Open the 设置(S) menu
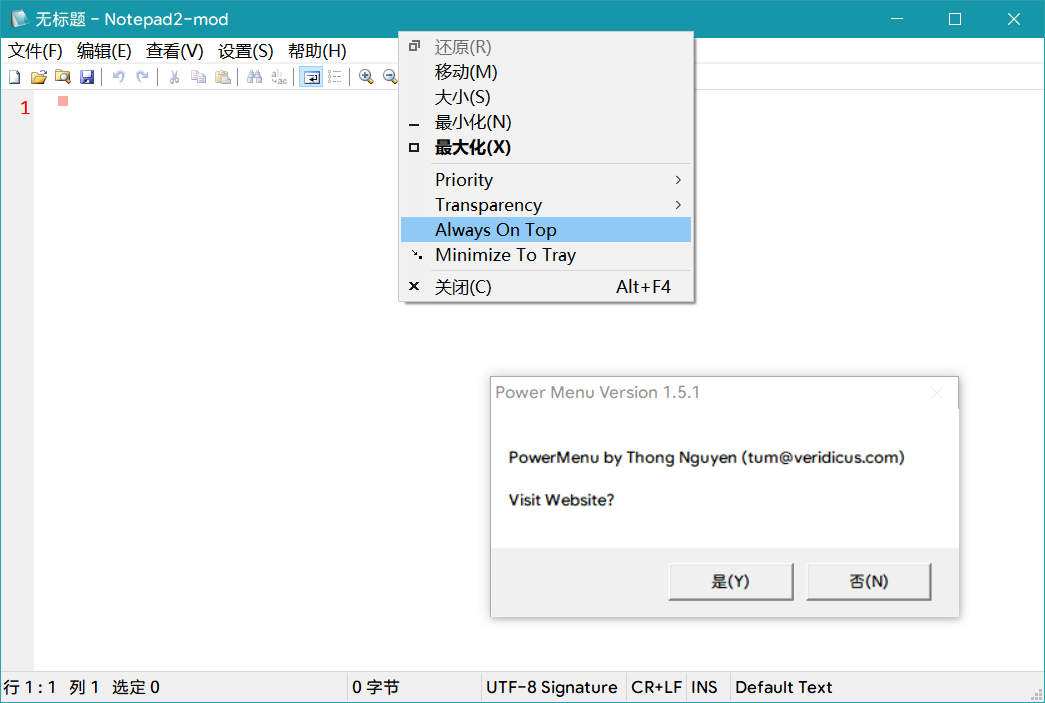Image resolution: width=1045 pixels, height=703 pixels. coord(245,51)
